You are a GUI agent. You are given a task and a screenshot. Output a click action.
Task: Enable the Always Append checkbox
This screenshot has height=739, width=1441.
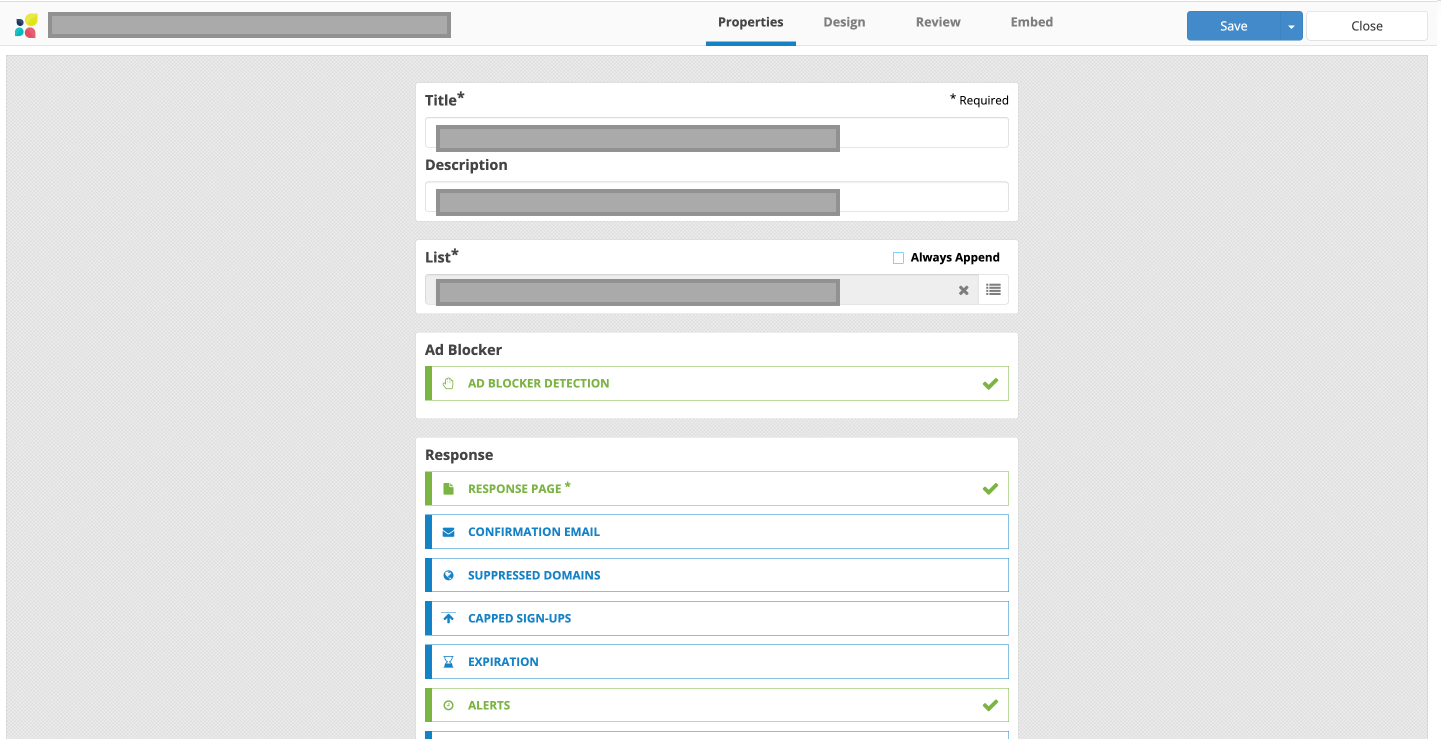[x=897, y=257]
